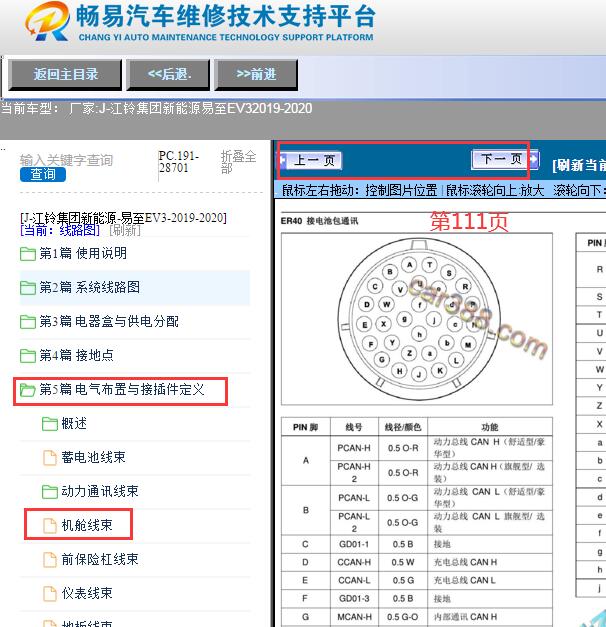Click the [当前：线路图] link
The height and width of the screenshot is (627, 606).
60,230
